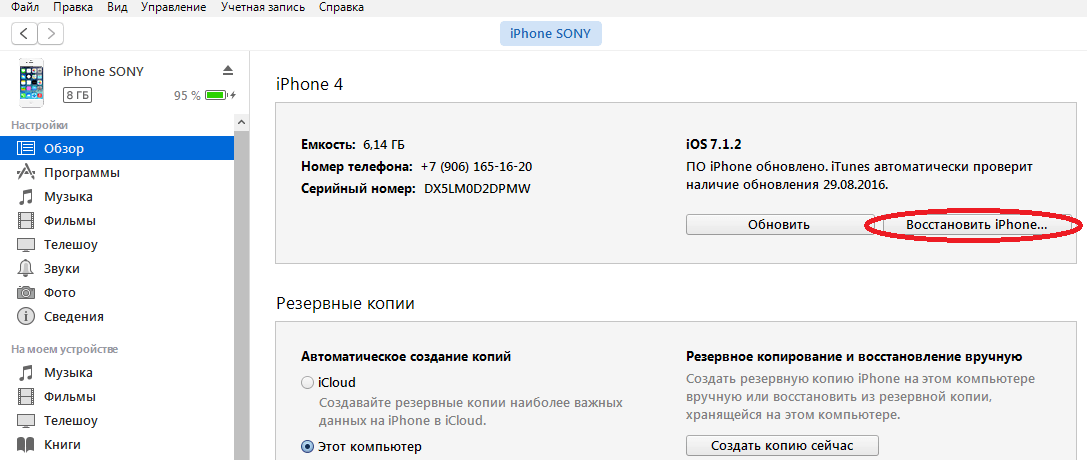Click the Книги icon on device
This screenshot has width=1087, height=460.
[26, 445]
